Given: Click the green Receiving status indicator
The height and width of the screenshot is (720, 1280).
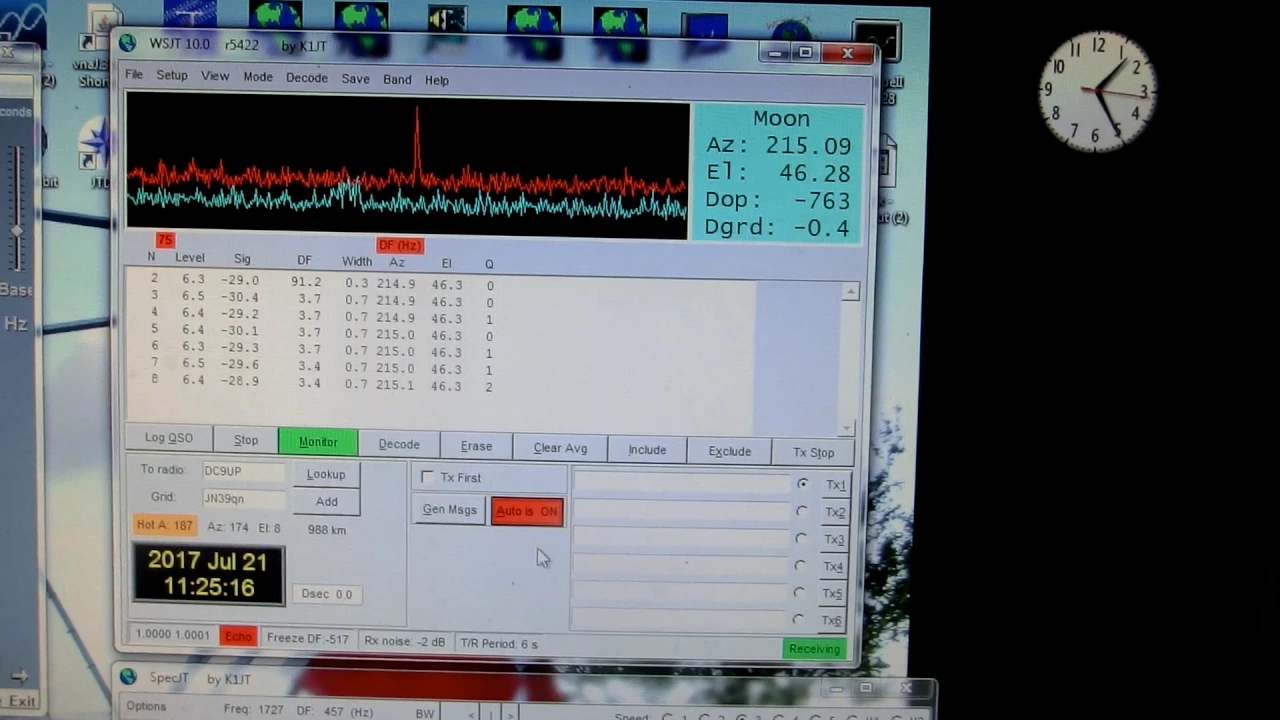Looking at the screenshot, I should pyautogui.click(x=814, y=649).
